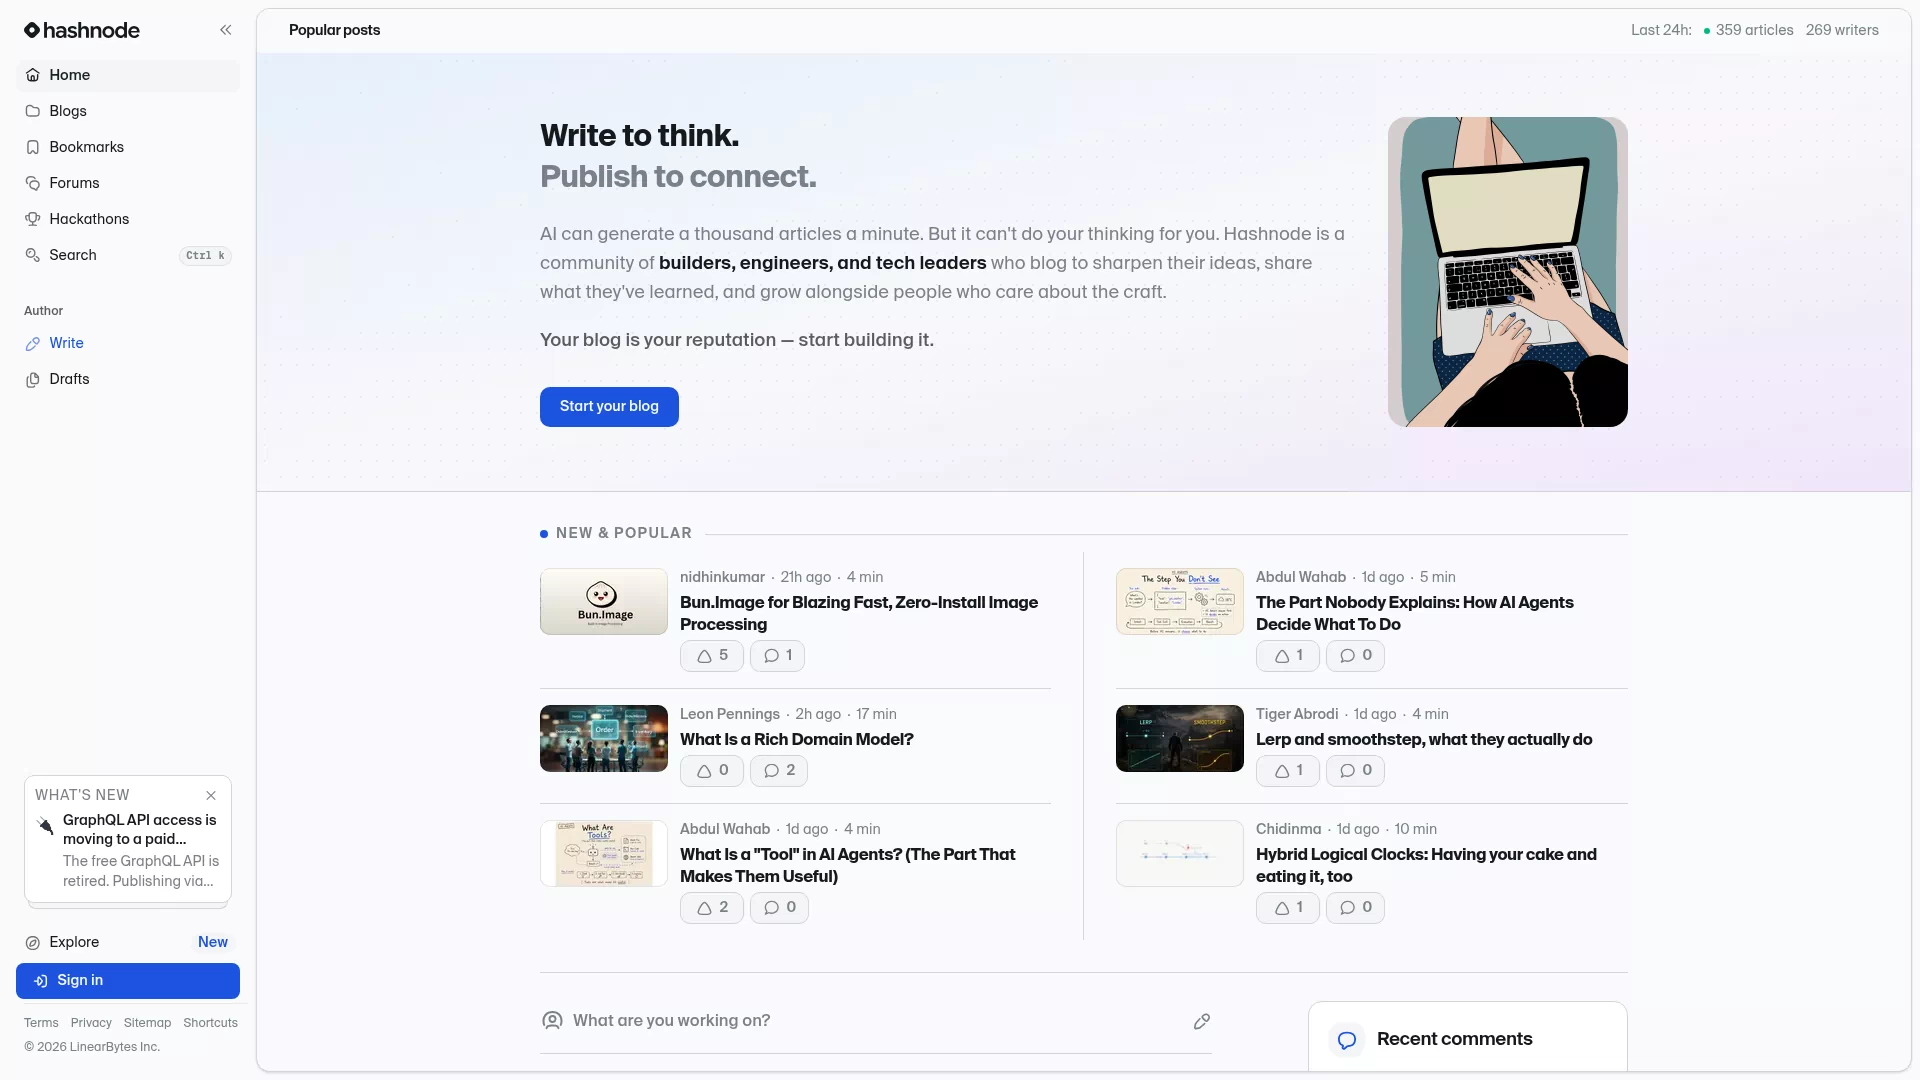Open Search from the sidebar
1920x1080 pixels.
coord(128,255)
